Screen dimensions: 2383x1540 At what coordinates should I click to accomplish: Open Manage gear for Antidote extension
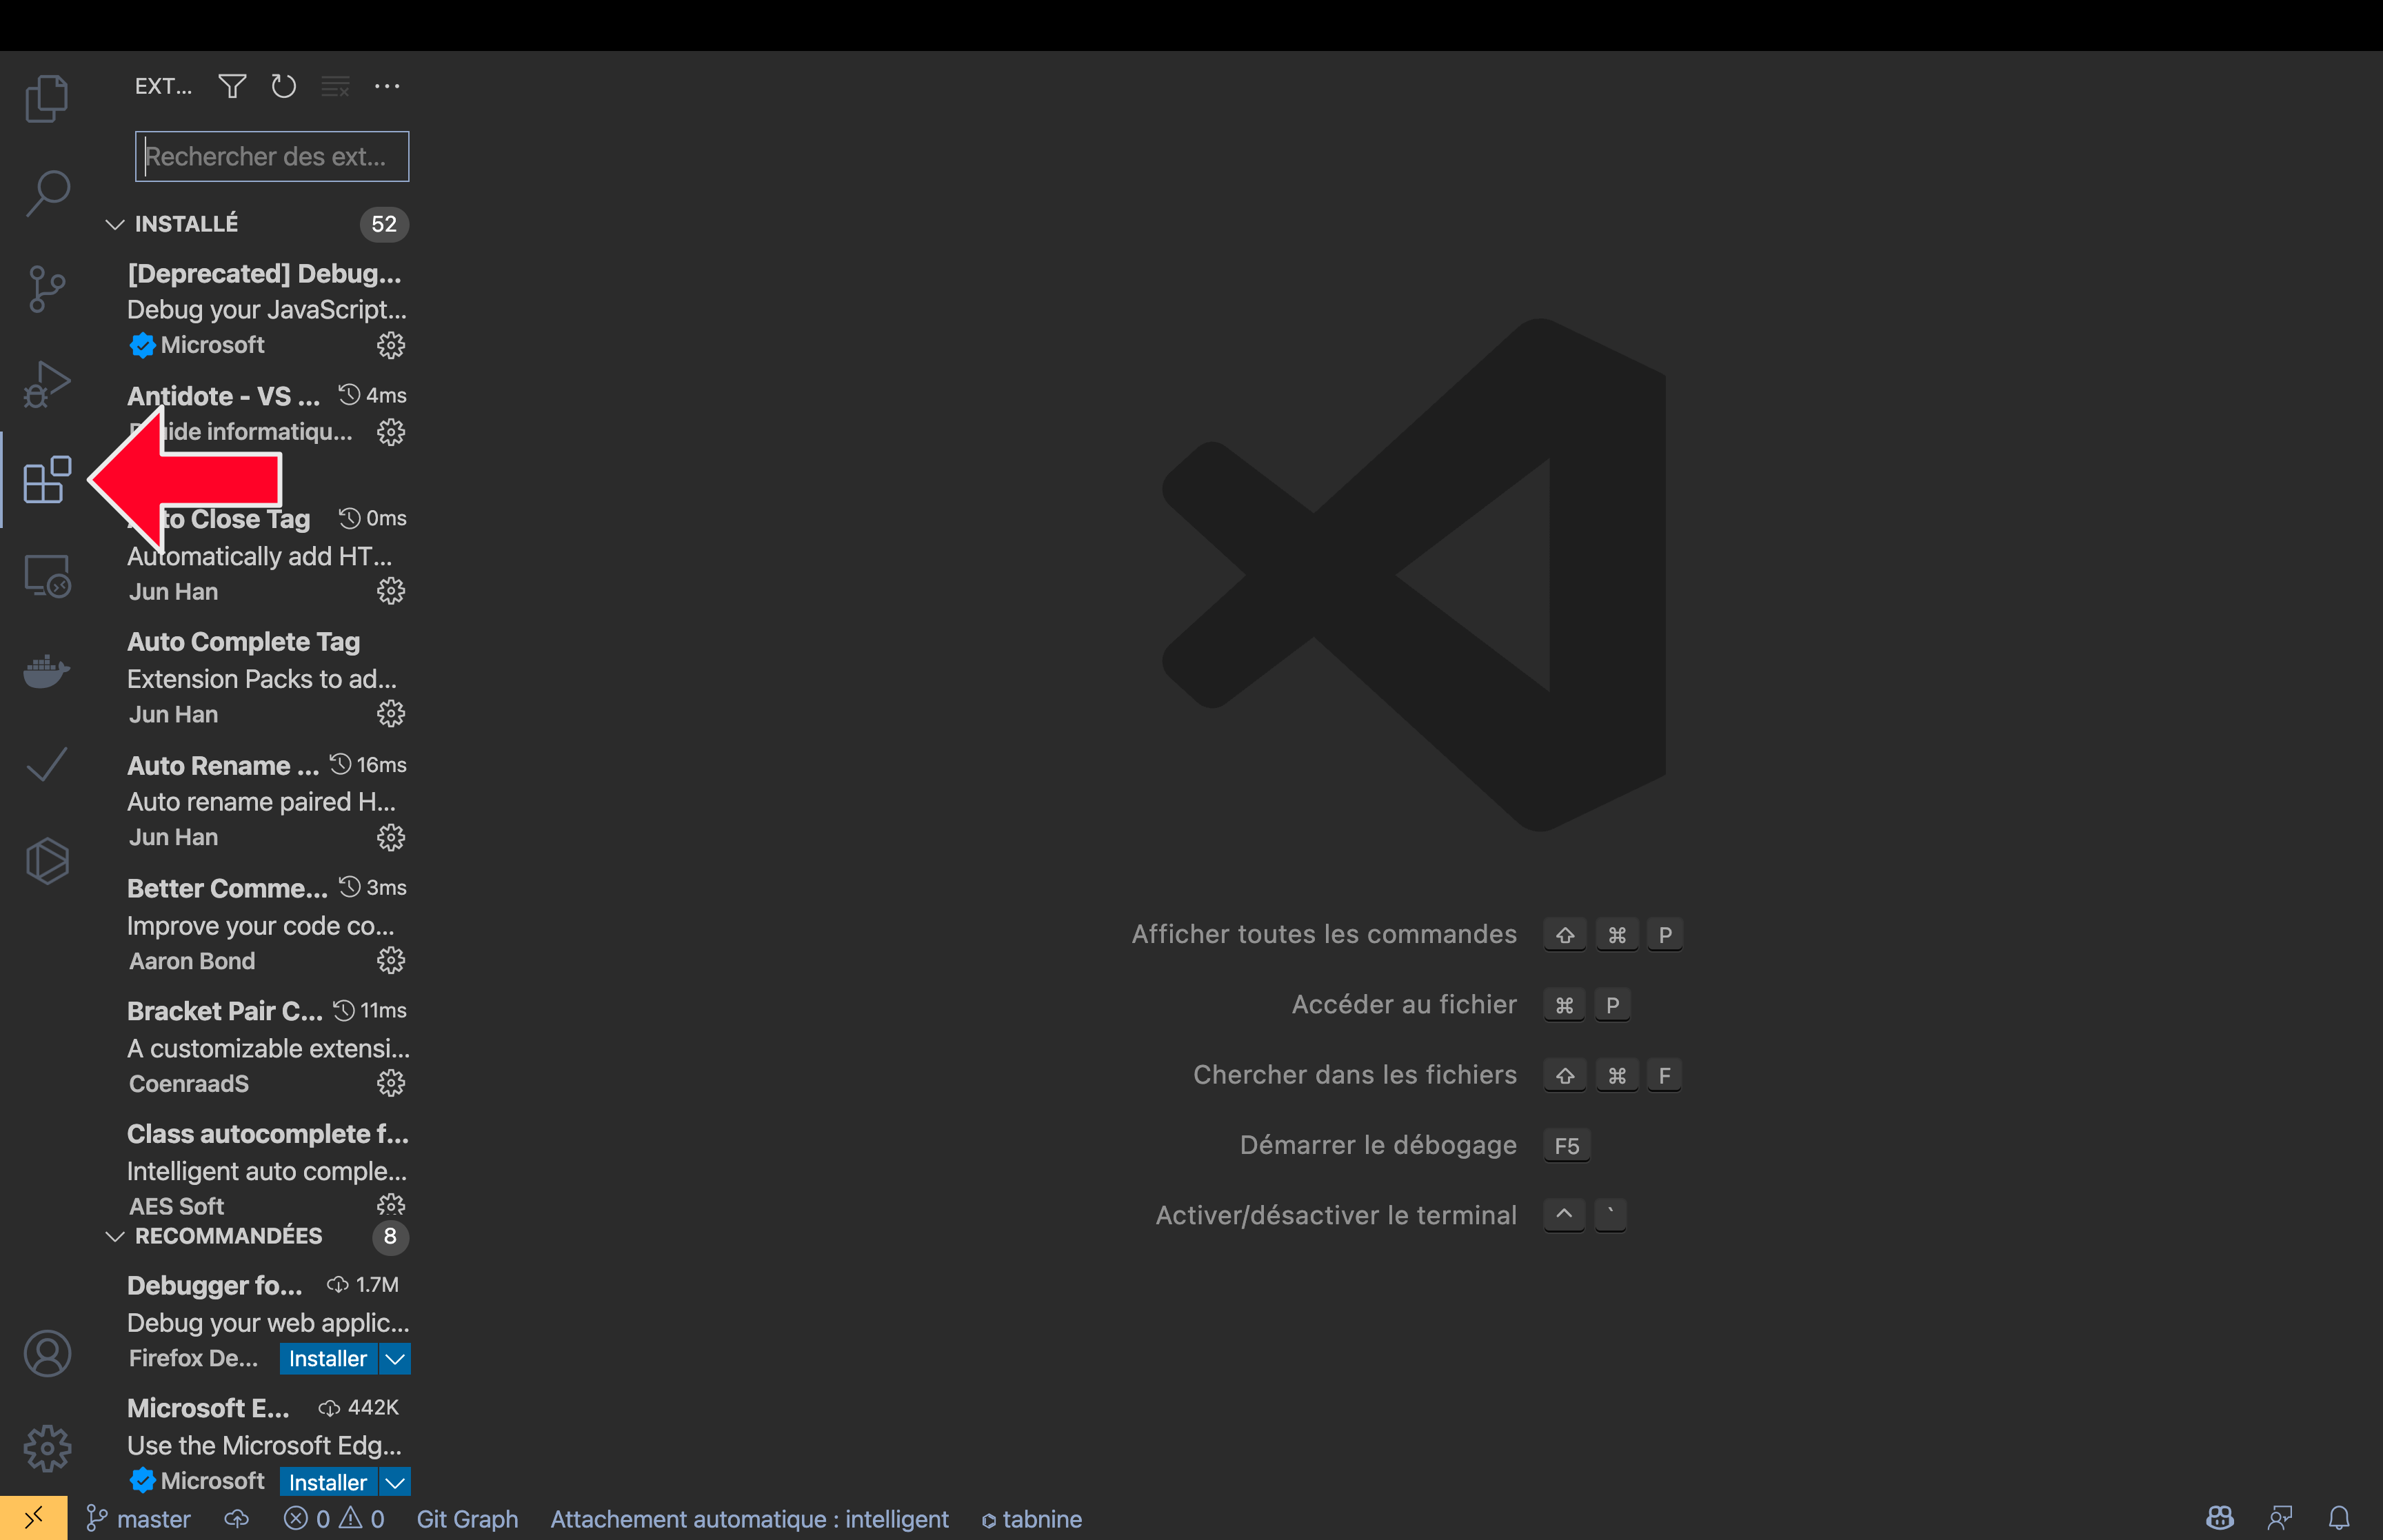(391, 432)
